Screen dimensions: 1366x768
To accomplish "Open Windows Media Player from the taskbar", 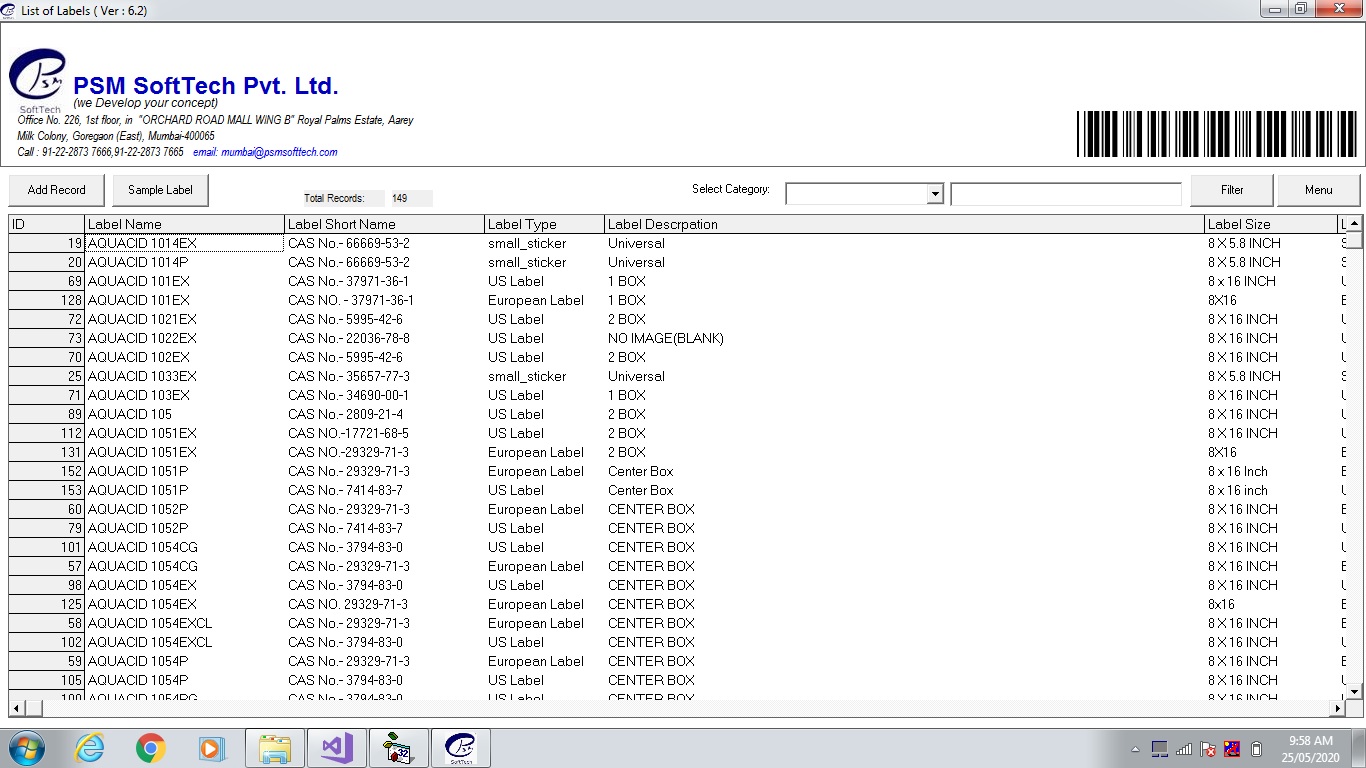I will pyautogui.click(x=211, y=748).
